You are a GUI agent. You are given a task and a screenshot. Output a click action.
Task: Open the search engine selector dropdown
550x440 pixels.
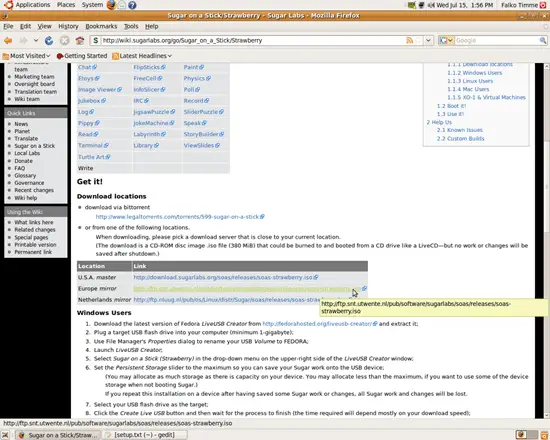[447, 41]
